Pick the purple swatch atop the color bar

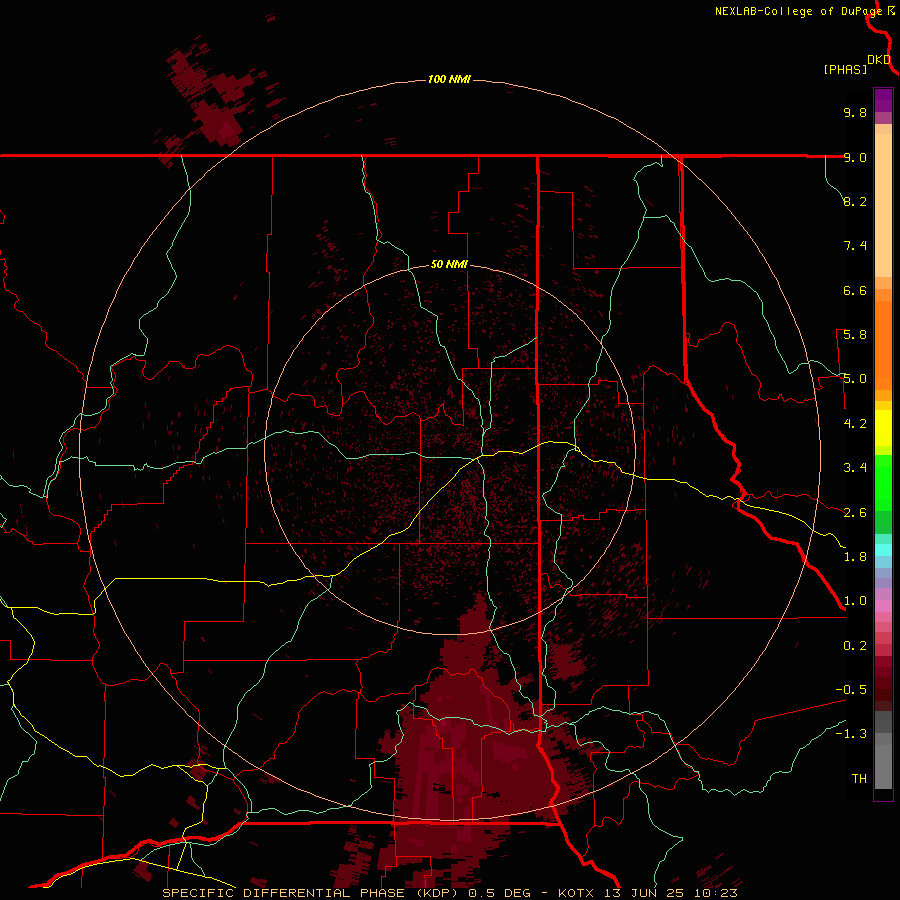[883, 100]
